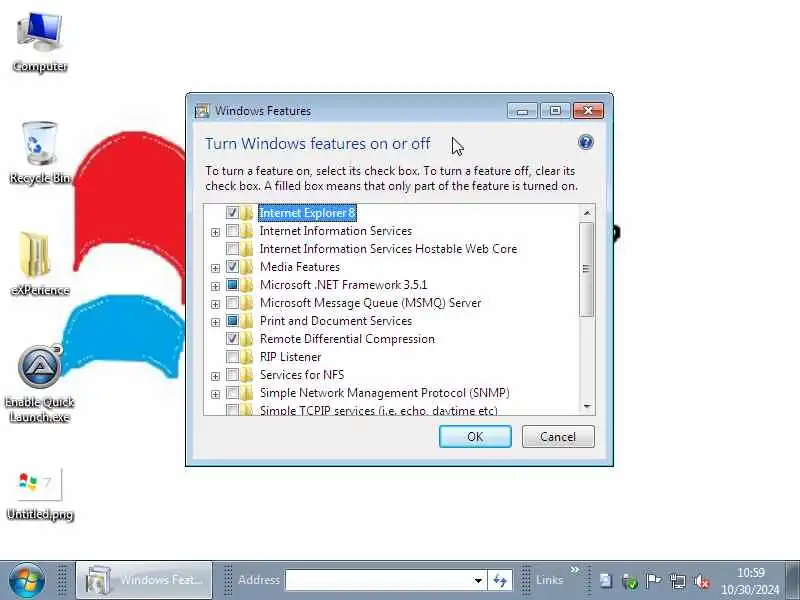Enable Internet Information Services Hostable Web Core
Image resolution: width=800 pixels, height=600 pixels.
click(232, 249)
